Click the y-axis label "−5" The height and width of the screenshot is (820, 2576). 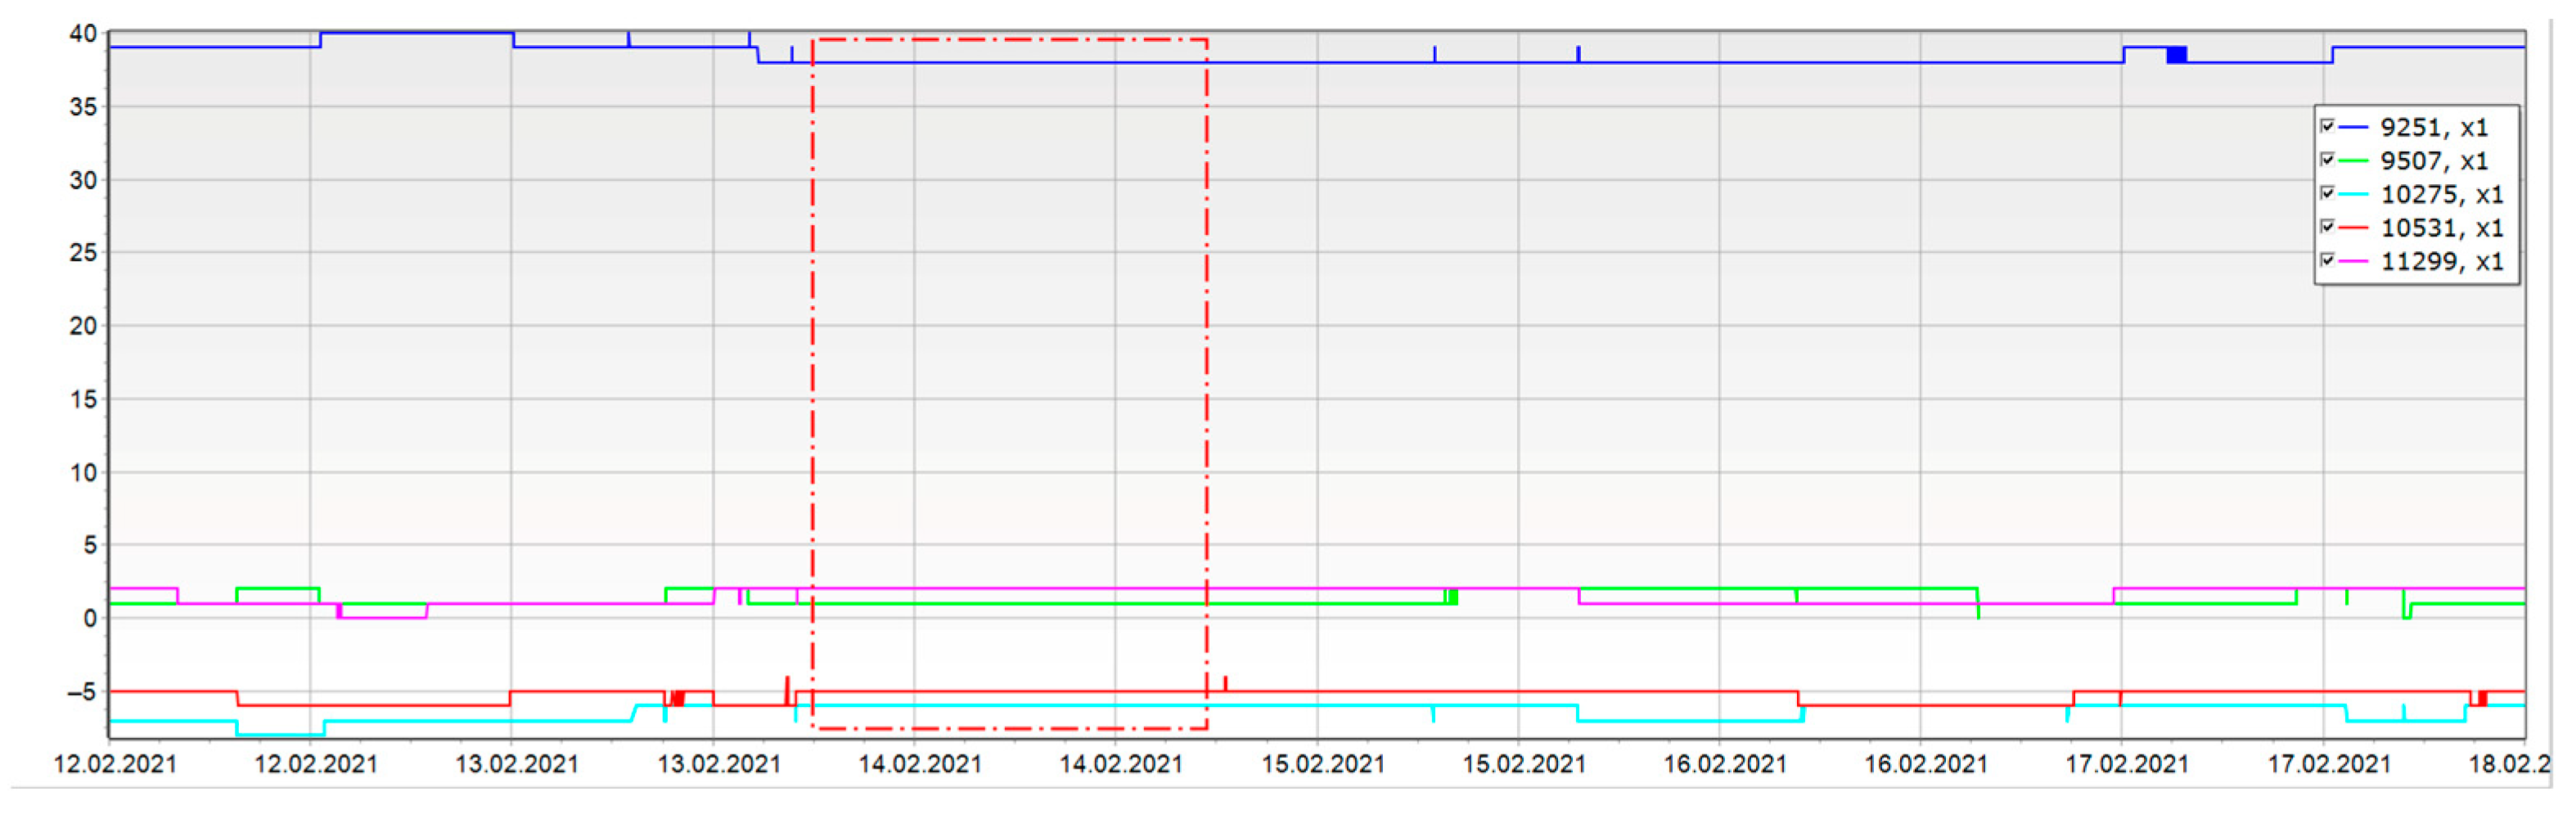click(x=81, y=692)
